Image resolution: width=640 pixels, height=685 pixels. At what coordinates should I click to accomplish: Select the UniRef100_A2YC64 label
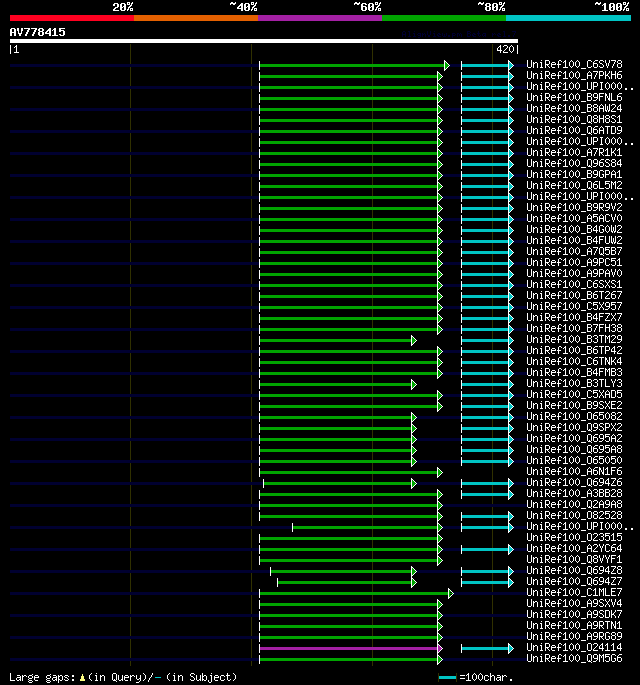[574, 548]
